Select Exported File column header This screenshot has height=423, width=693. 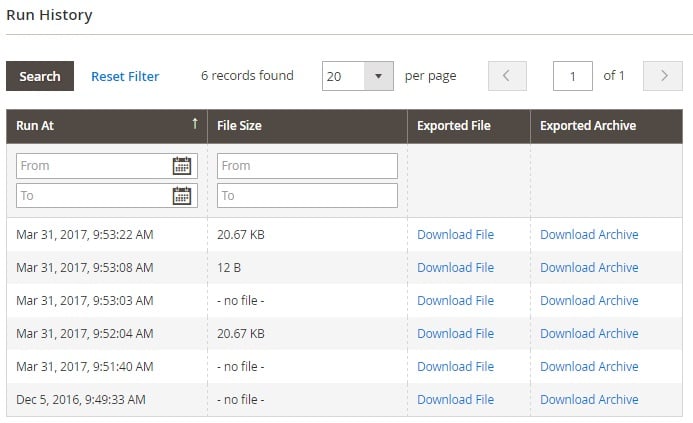[468, 126]
